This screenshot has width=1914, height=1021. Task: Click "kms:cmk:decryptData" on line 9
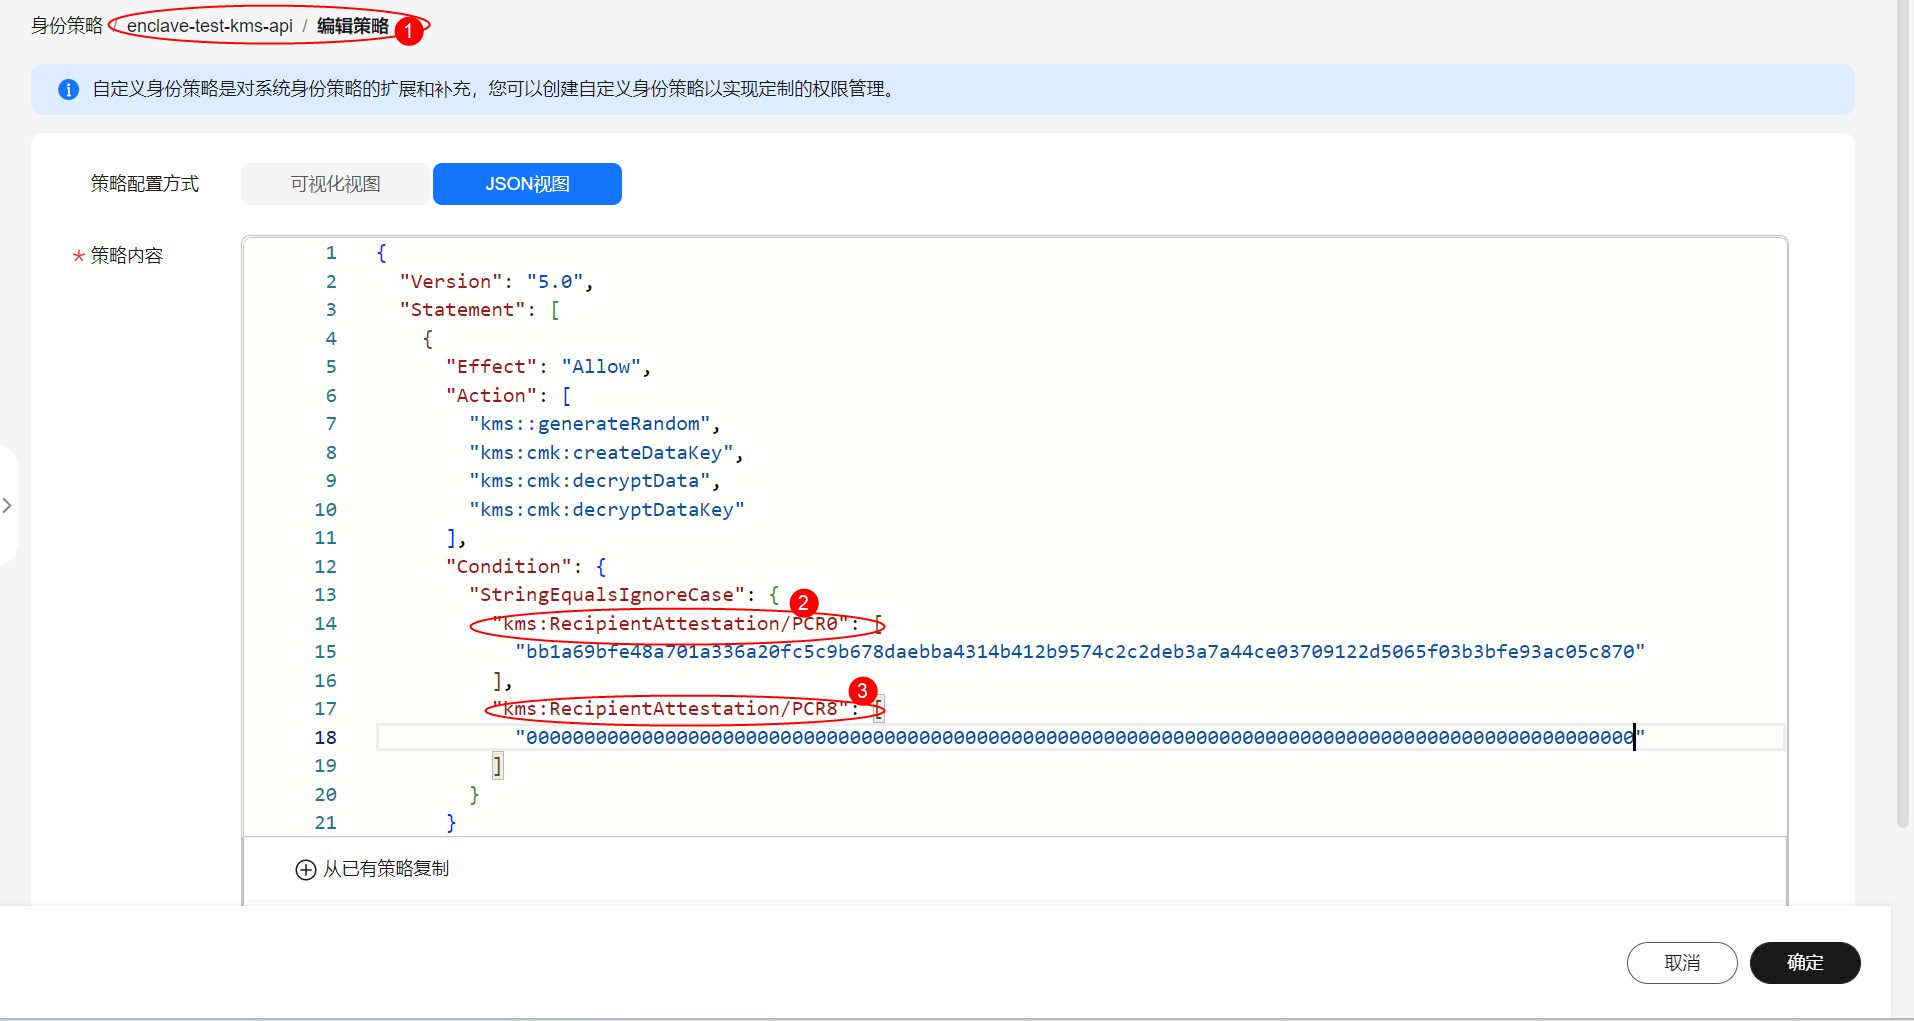point(590,481)
